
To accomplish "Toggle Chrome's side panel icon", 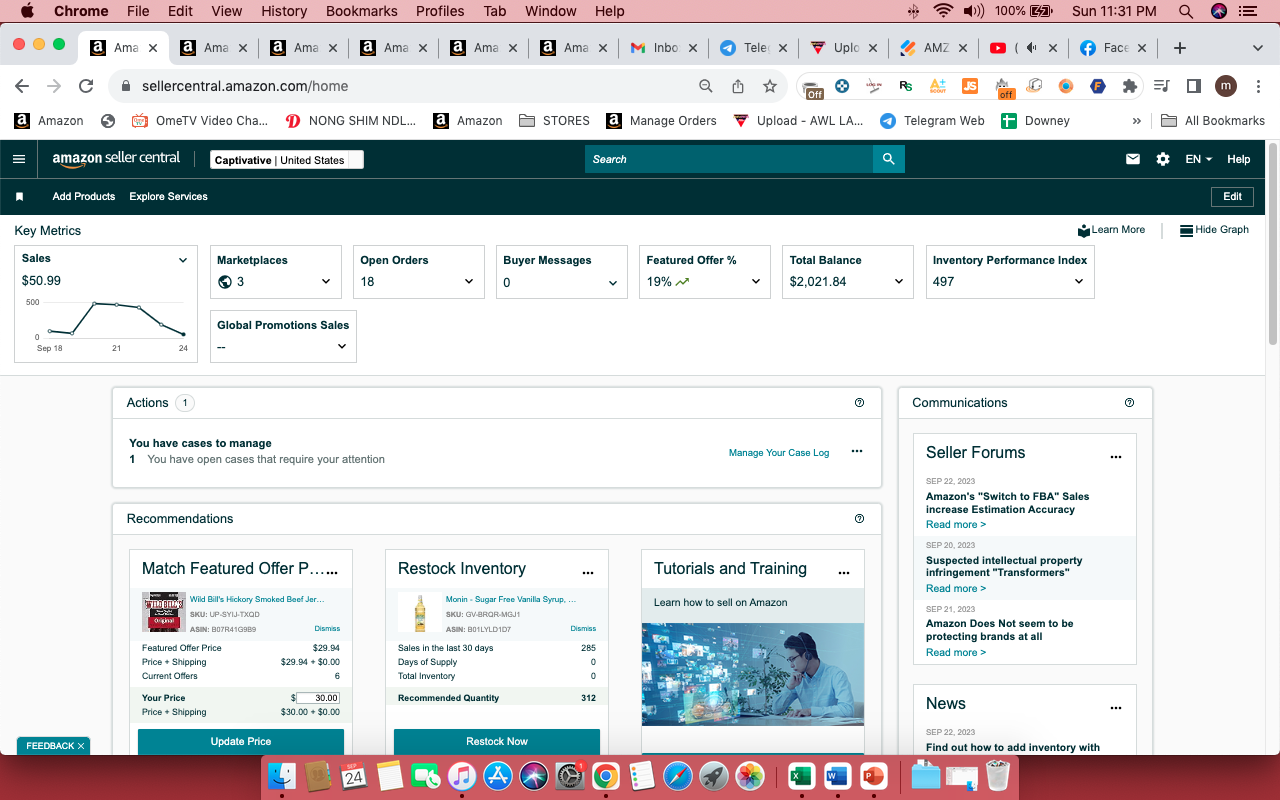I will pos(1193,86).
